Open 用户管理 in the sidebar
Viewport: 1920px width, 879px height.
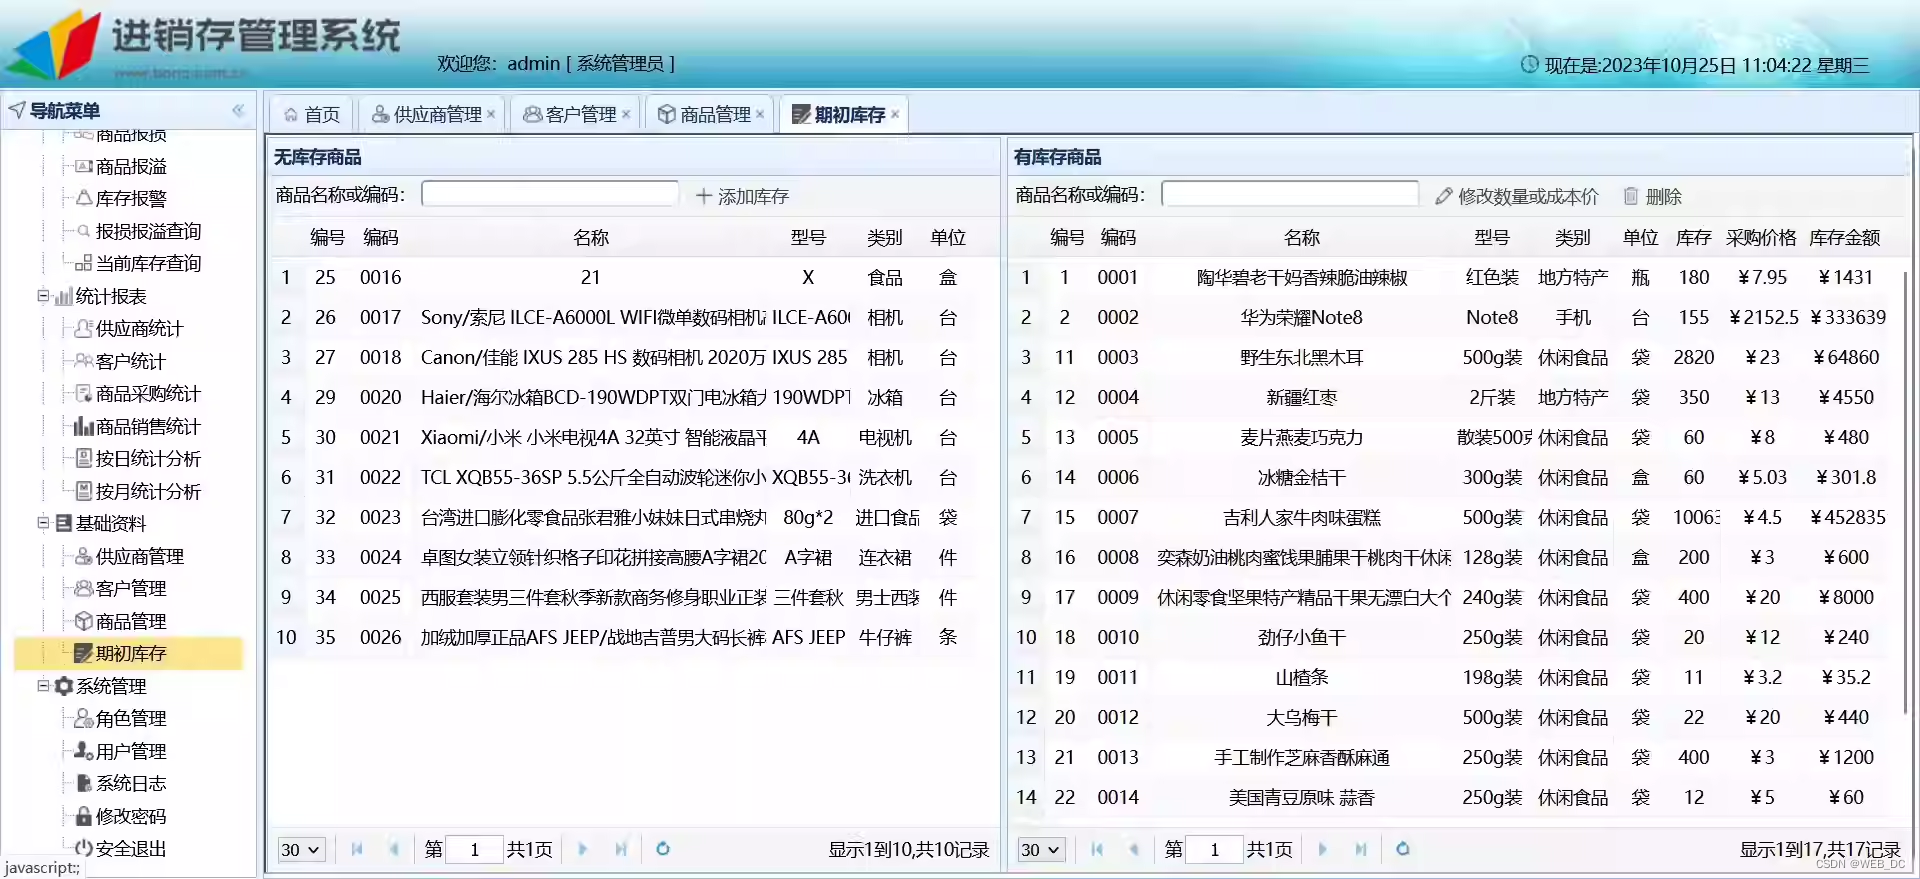[x=131, y=751]
